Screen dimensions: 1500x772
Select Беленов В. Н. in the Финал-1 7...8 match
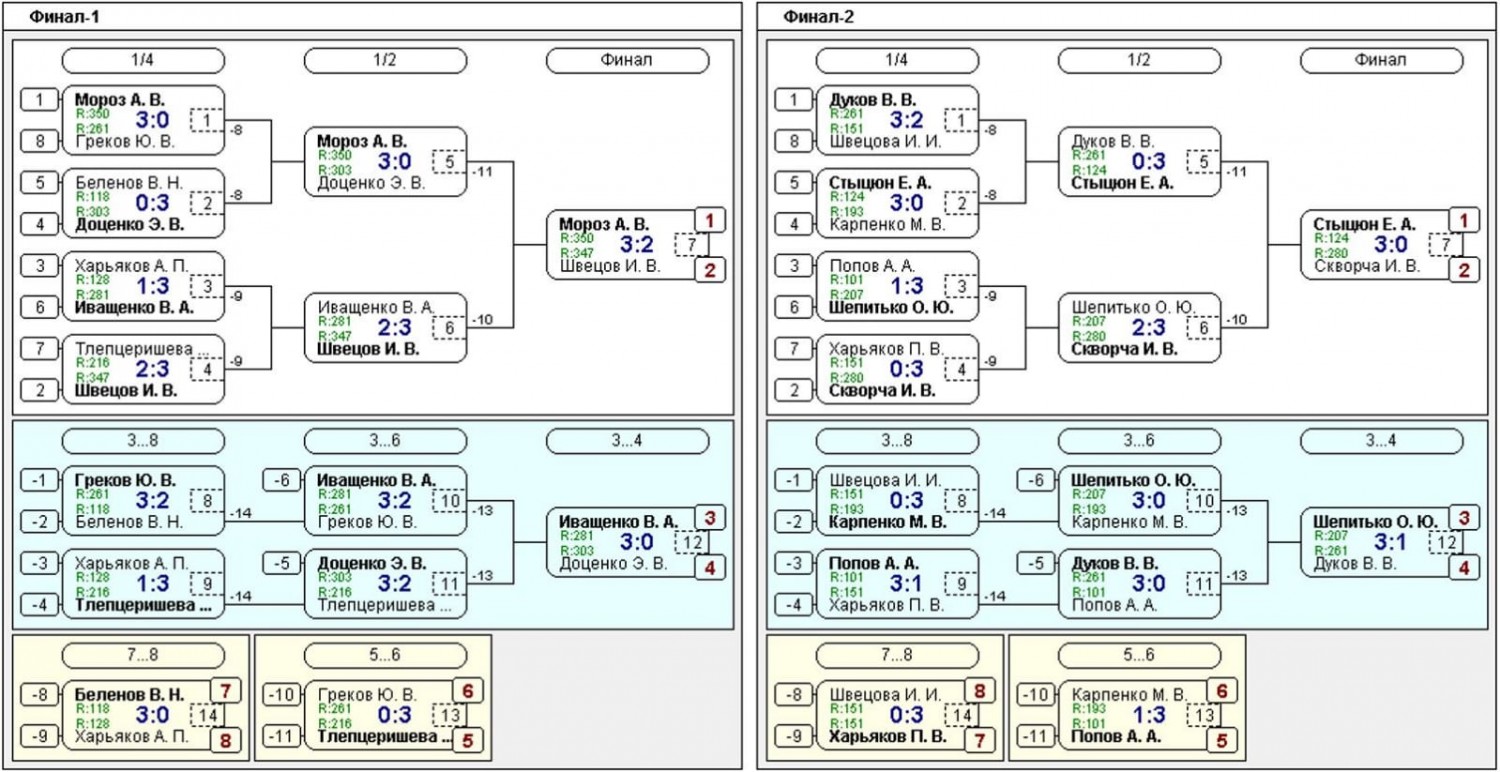(130, 694)
